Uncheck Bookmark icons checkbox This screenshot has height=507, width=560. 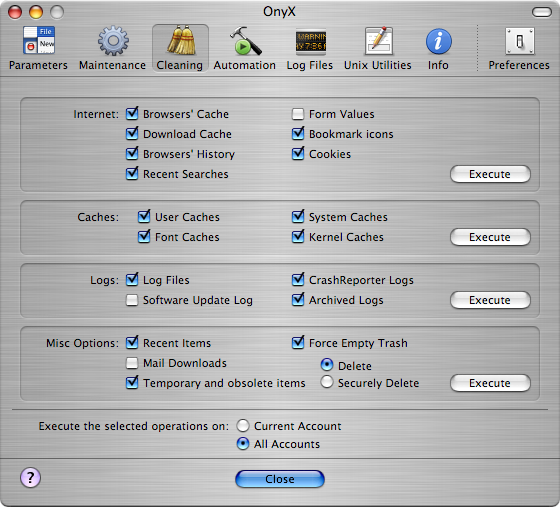pos(298,134)
